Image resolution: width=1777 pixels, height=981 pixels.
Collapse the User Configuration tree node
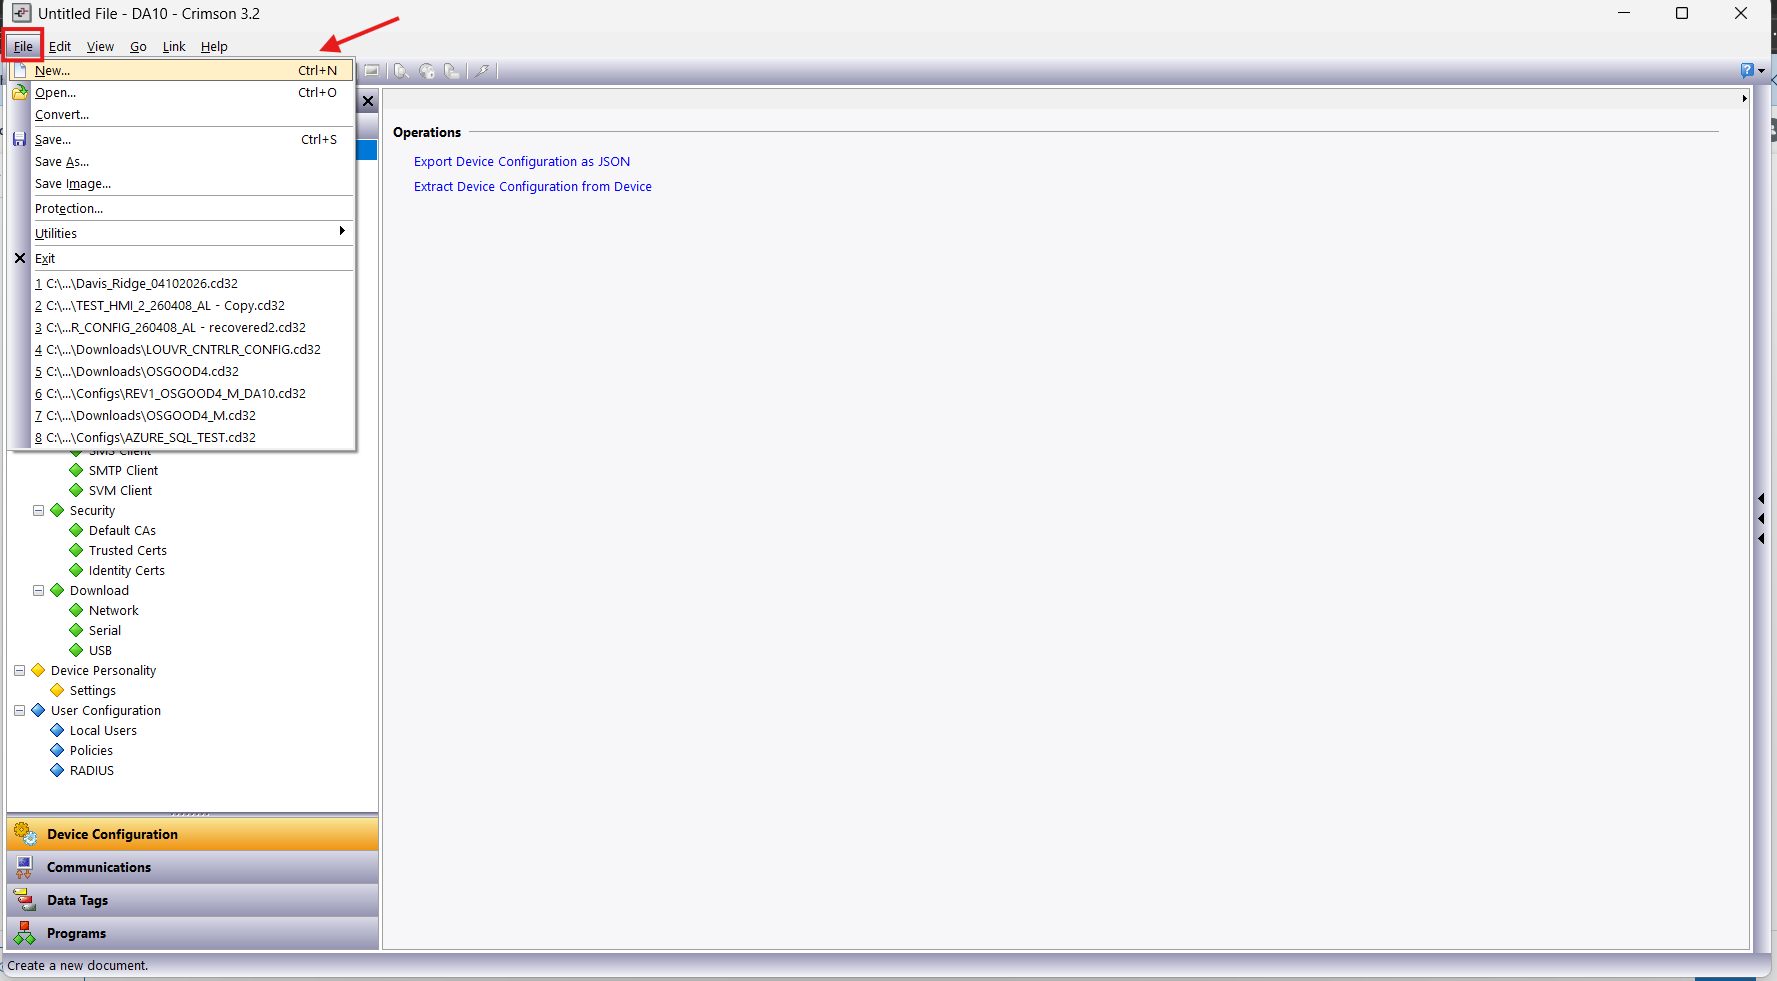click(19, 710)
